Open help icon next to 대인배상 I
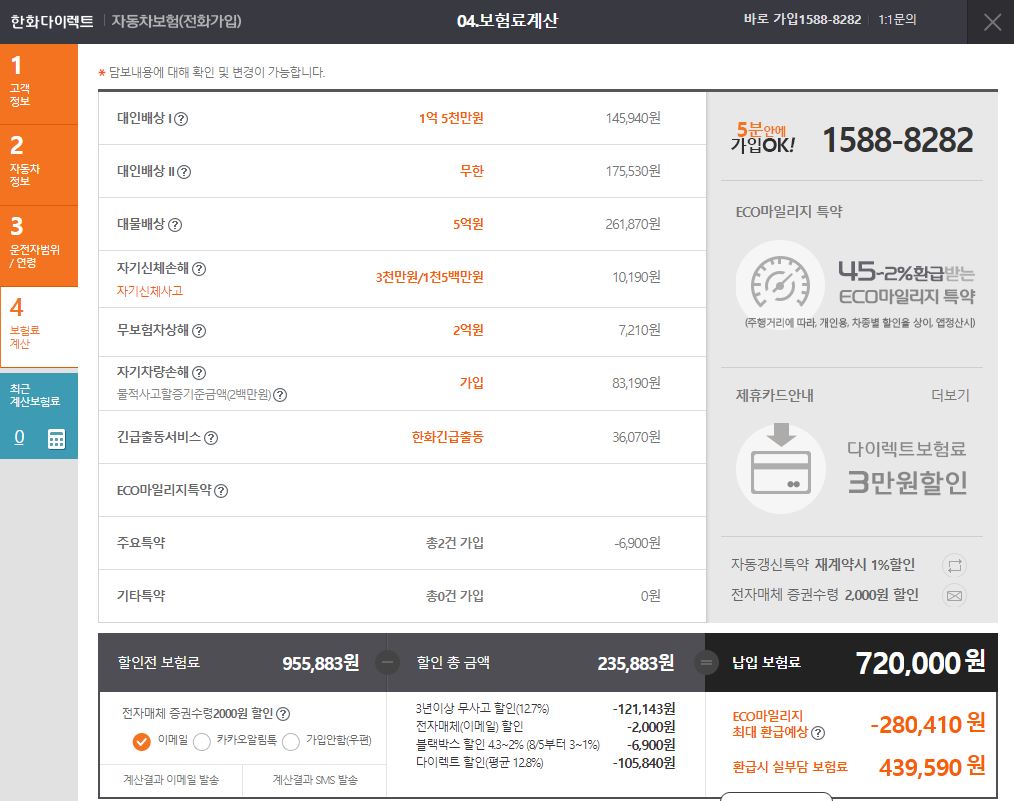This screenshot has width=1014, height=801. (x=181, y=119)
